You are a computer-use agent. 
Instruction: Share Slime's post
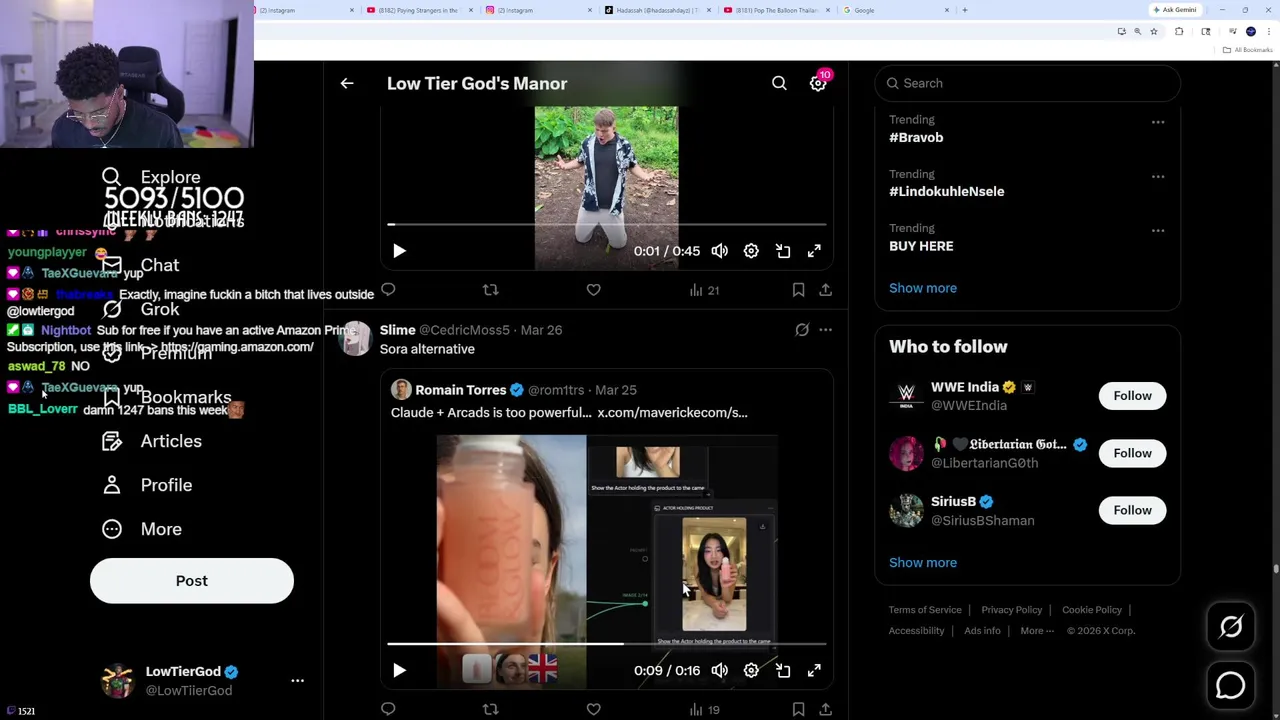[825, 710]
